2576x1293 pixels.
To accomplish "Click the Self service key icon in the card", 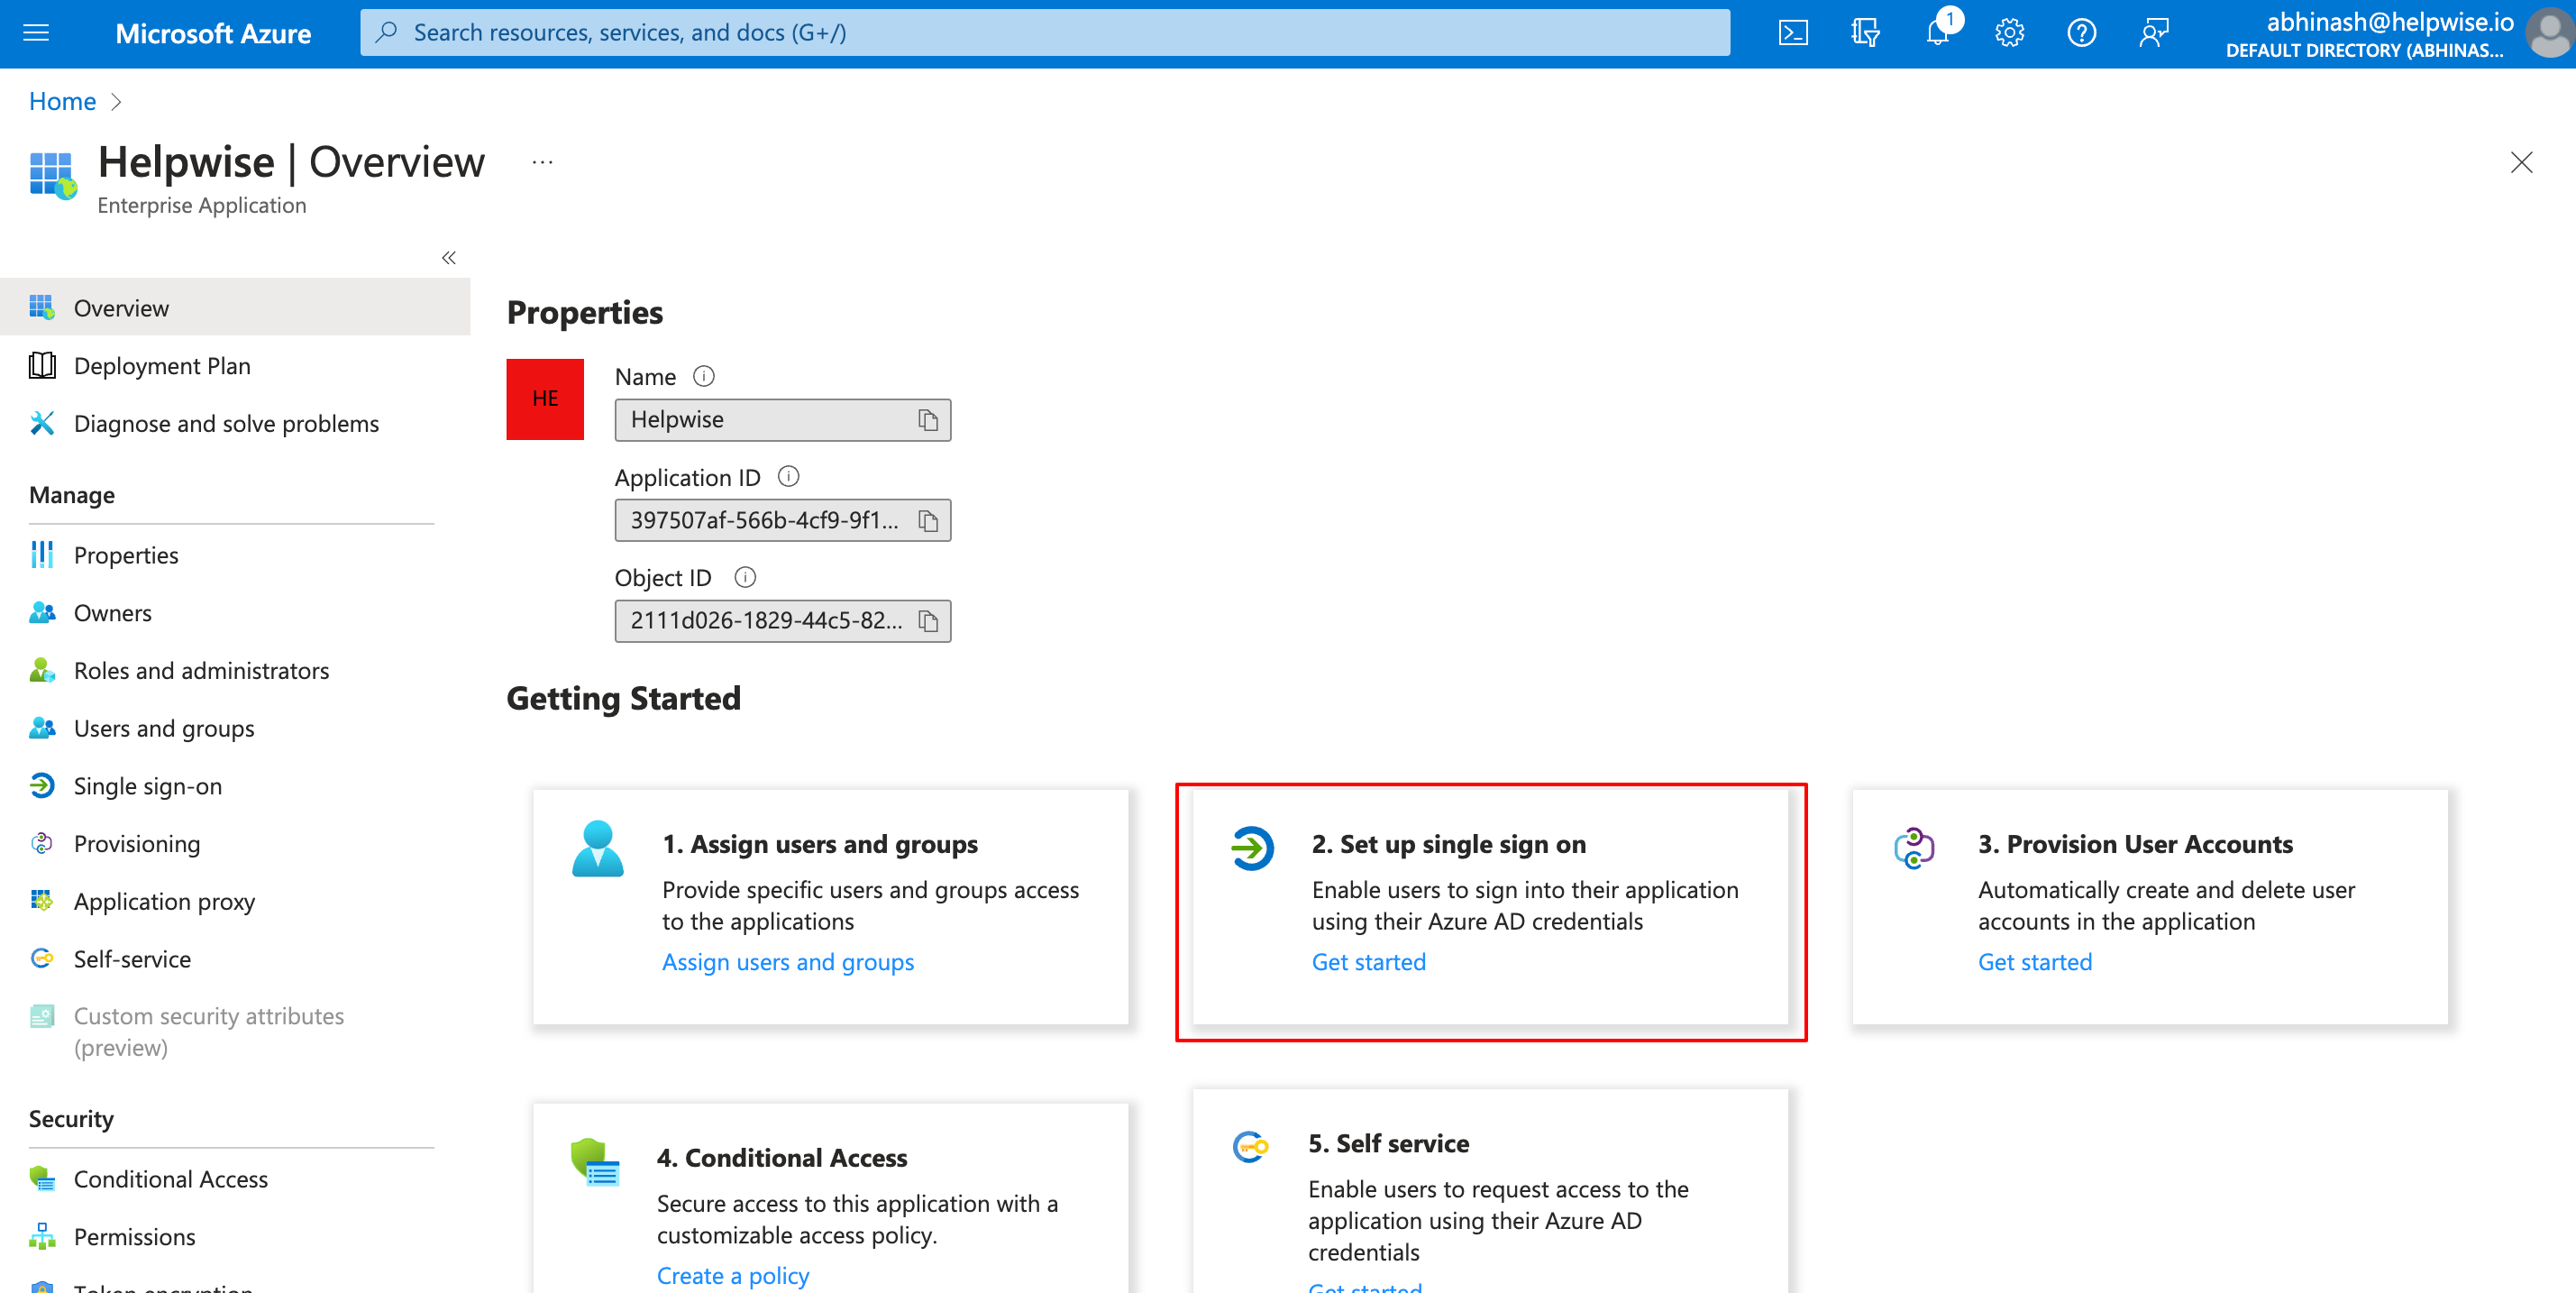I will (1250, 1146).
